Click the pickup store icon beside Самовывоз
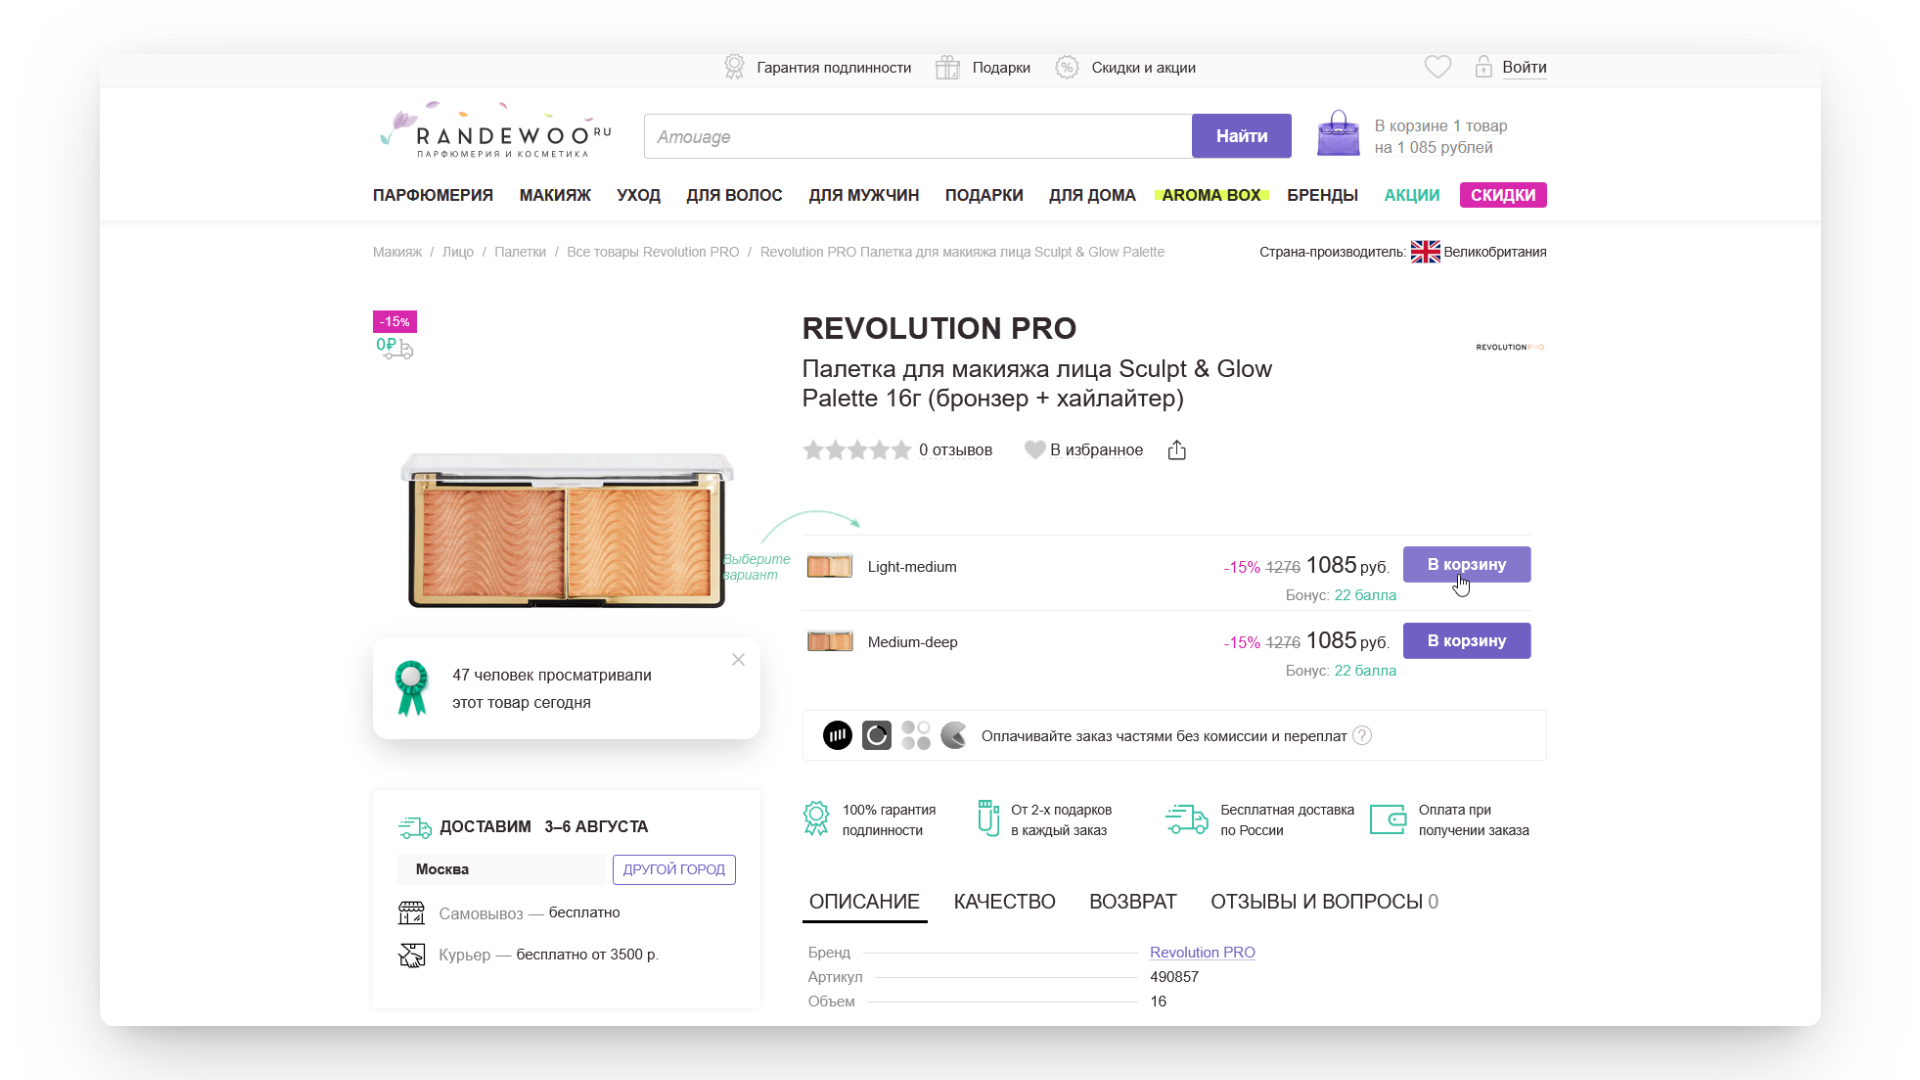This screenshot has height=1080, width=1920. pyautogui.click(x=411, y=913)
